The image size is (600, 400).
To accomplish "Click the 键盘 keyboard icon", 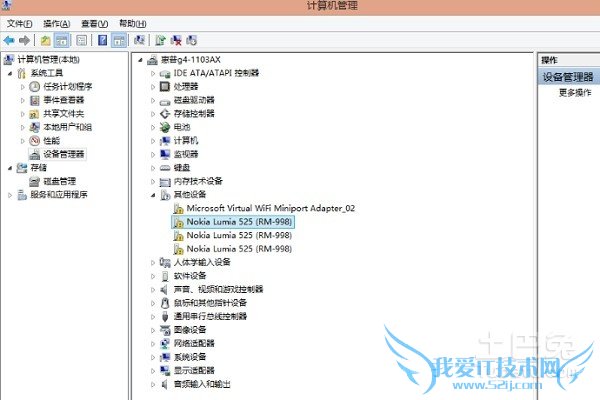I will [165, 168].
